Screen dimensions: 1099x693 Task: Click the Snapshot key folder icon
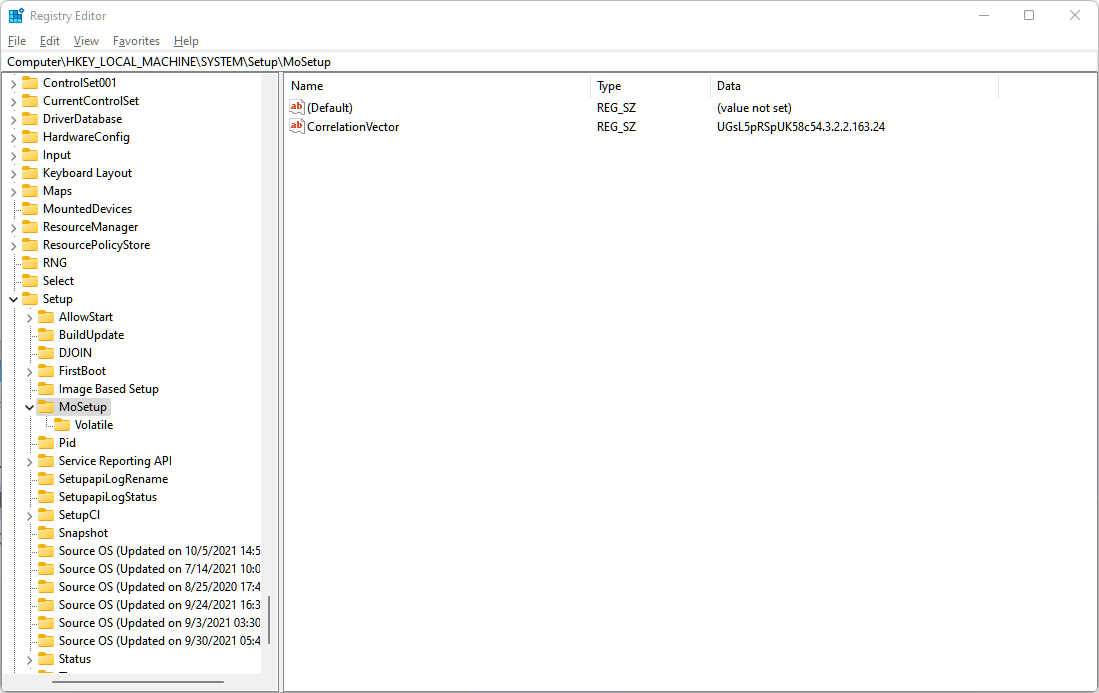pos(46,532)
